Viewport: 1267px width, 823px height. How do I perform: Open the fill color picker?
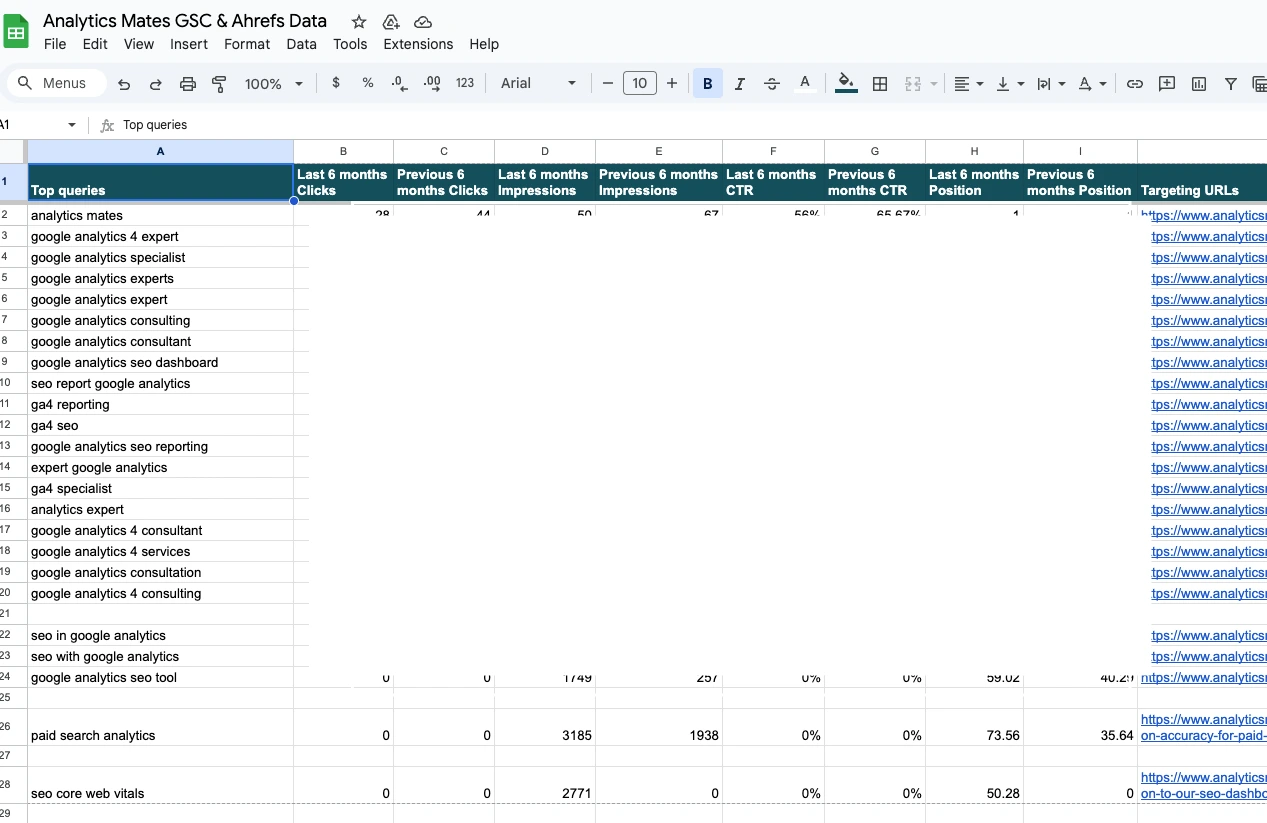pyautogui.click(x=846, y=83)
